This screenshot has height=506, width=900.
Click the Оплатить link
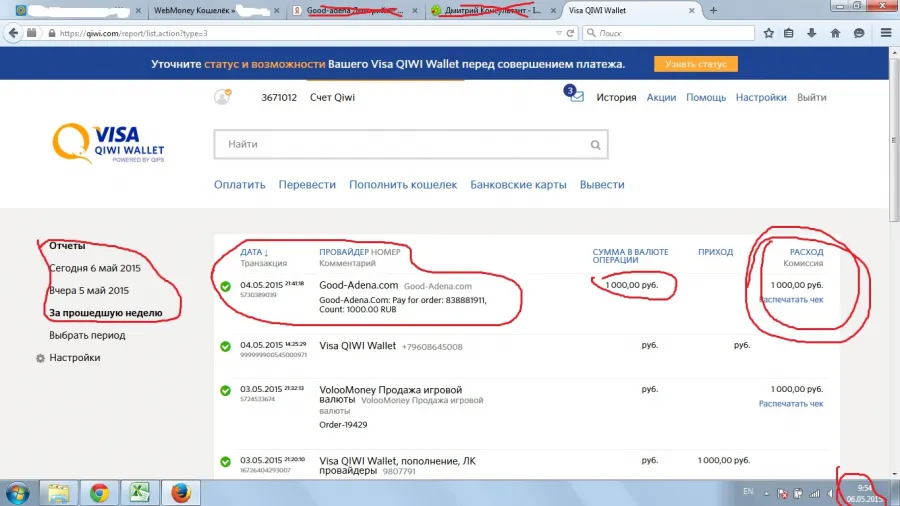click(x=239, y=185)
